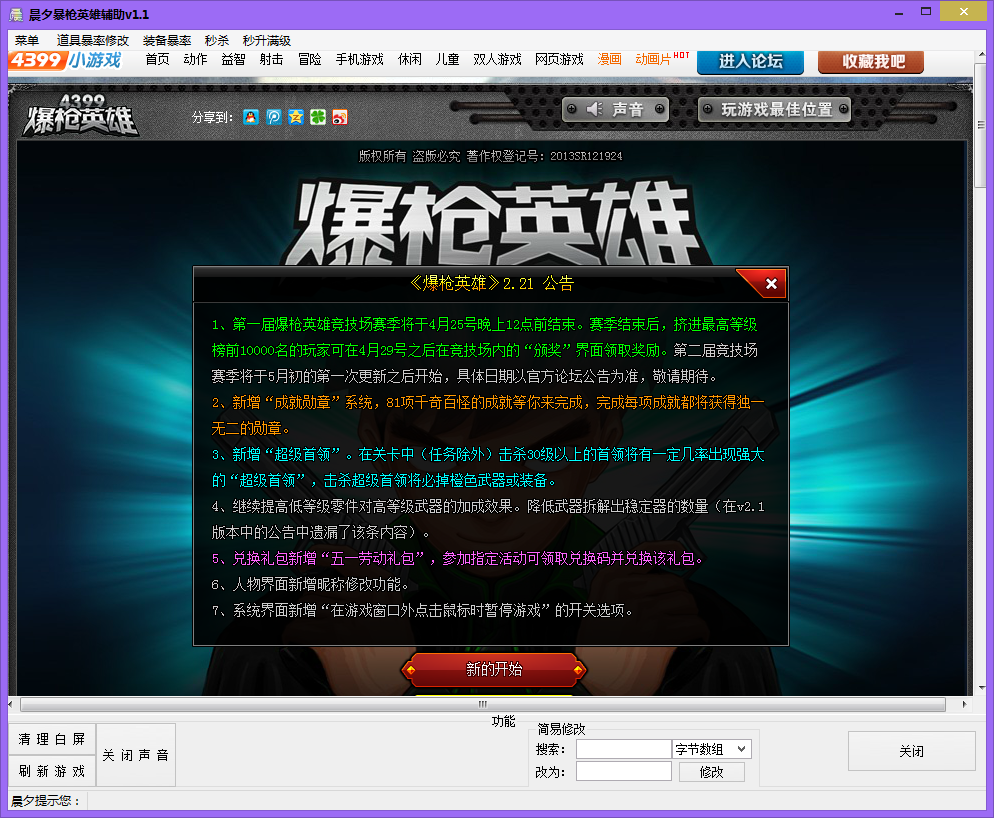Viewport: 994px width, 818px height.
Task: Click the 收藏我吧 button
Action: pyautogui.click(x=871, y=62)
